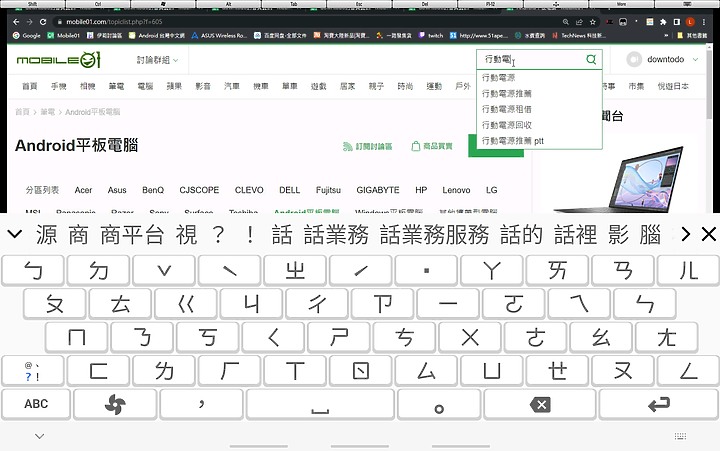Image resolution: width=720 pixels, height=451 pixels.
Task: Choose candidate 商平台
Action: pos(132,234)
